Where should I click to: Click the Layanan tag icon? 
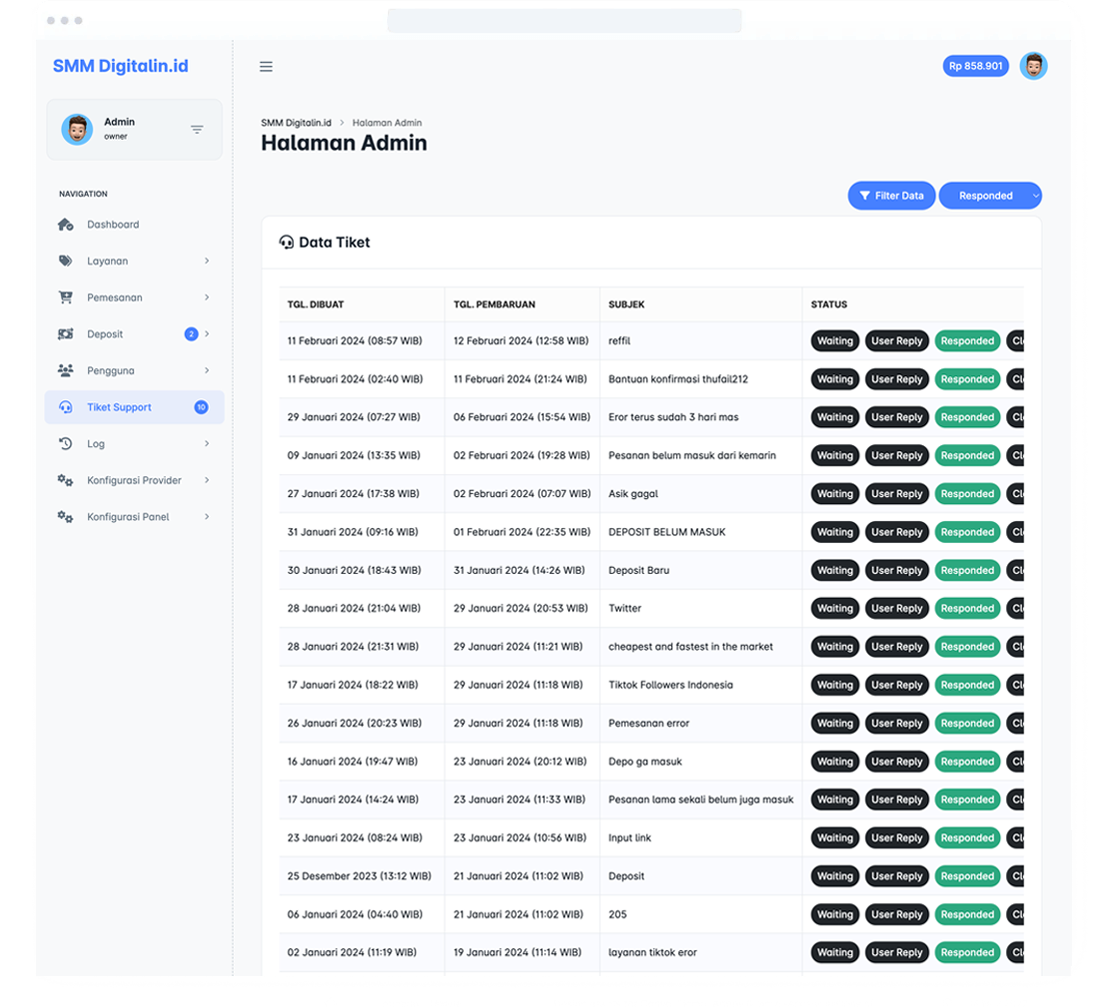(x=66, y=261)
